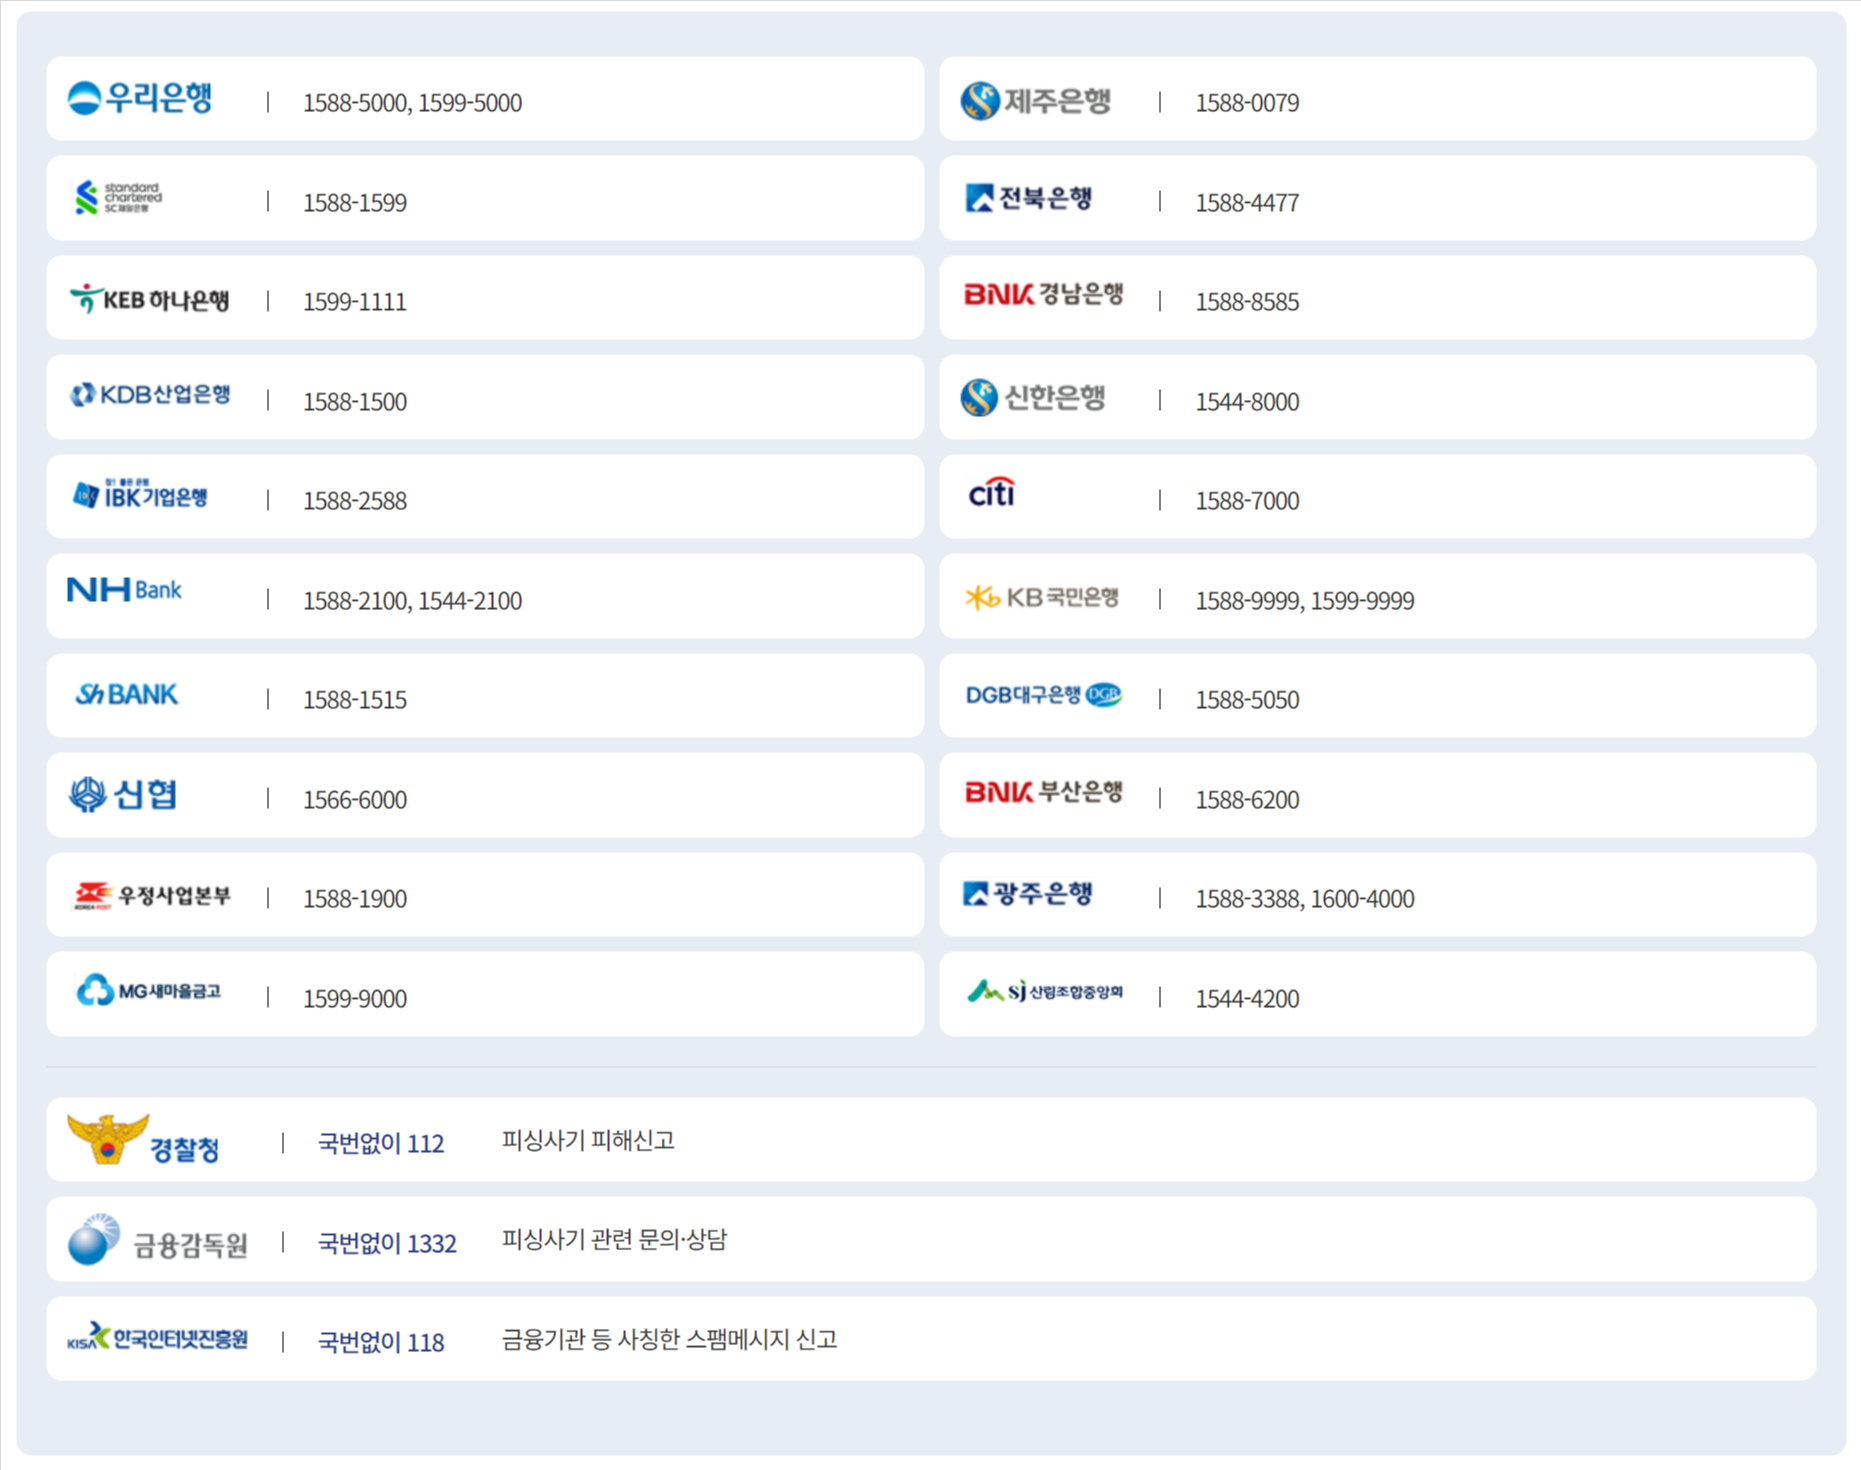Viewport: 1861px width, 1470px height.
Task: Click the 산림조합중앙회 logo
Action: coord(1044,991)
